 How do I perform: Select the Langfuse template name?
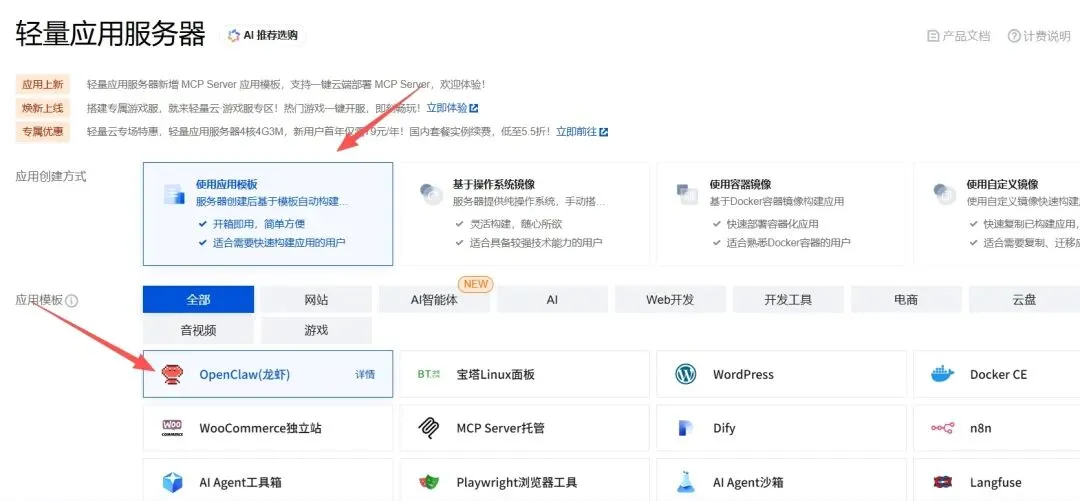[995, 482]
